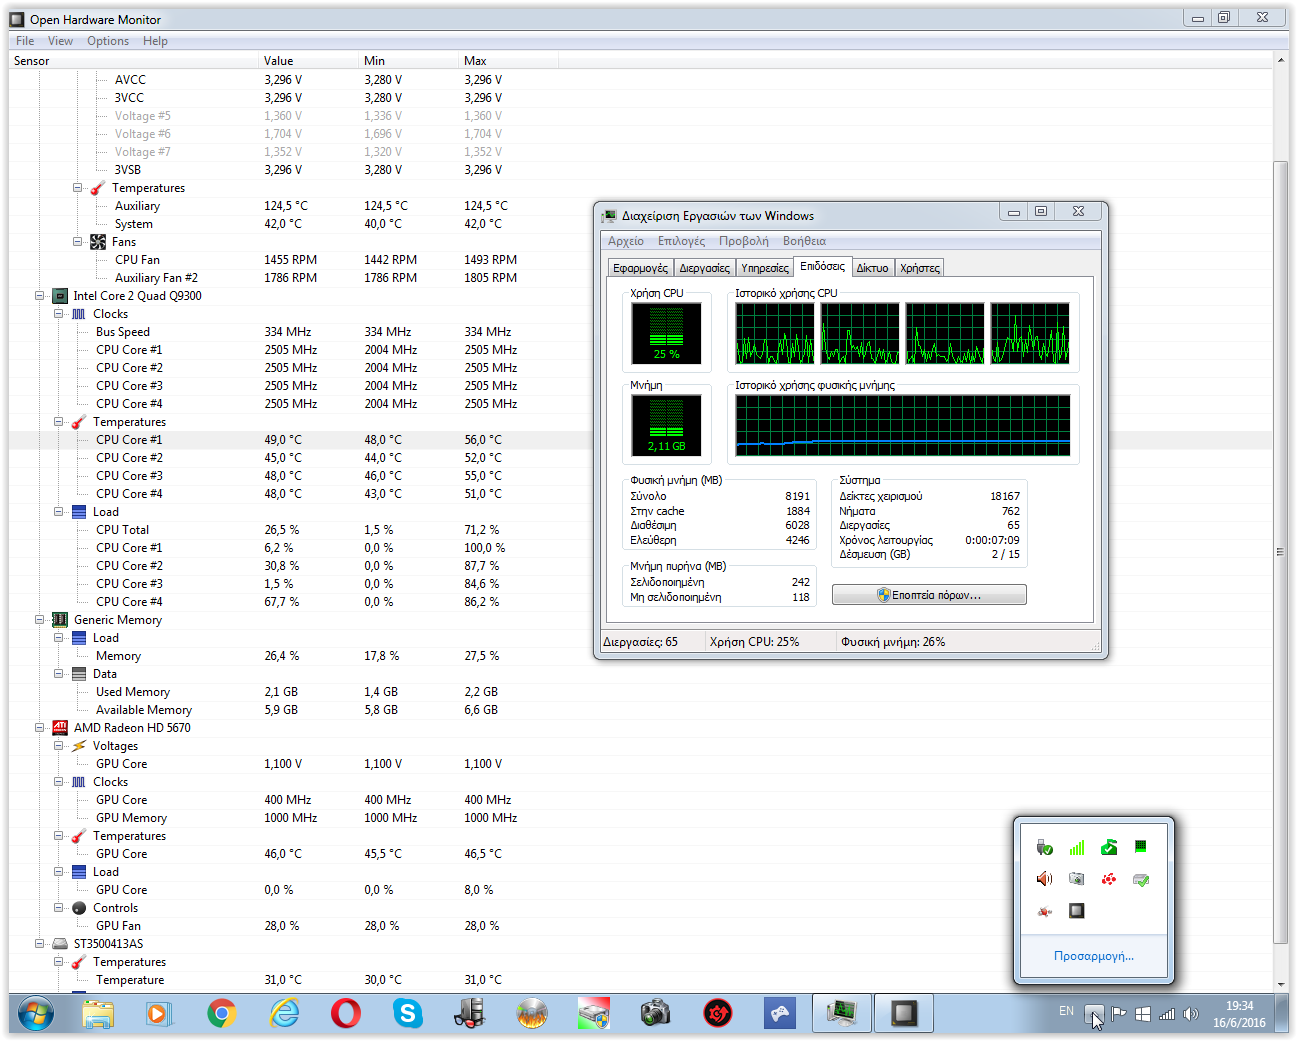Click the taskbar volume speaker icon
Screen dimensions: 1297x1041
pos(1191,1013)
